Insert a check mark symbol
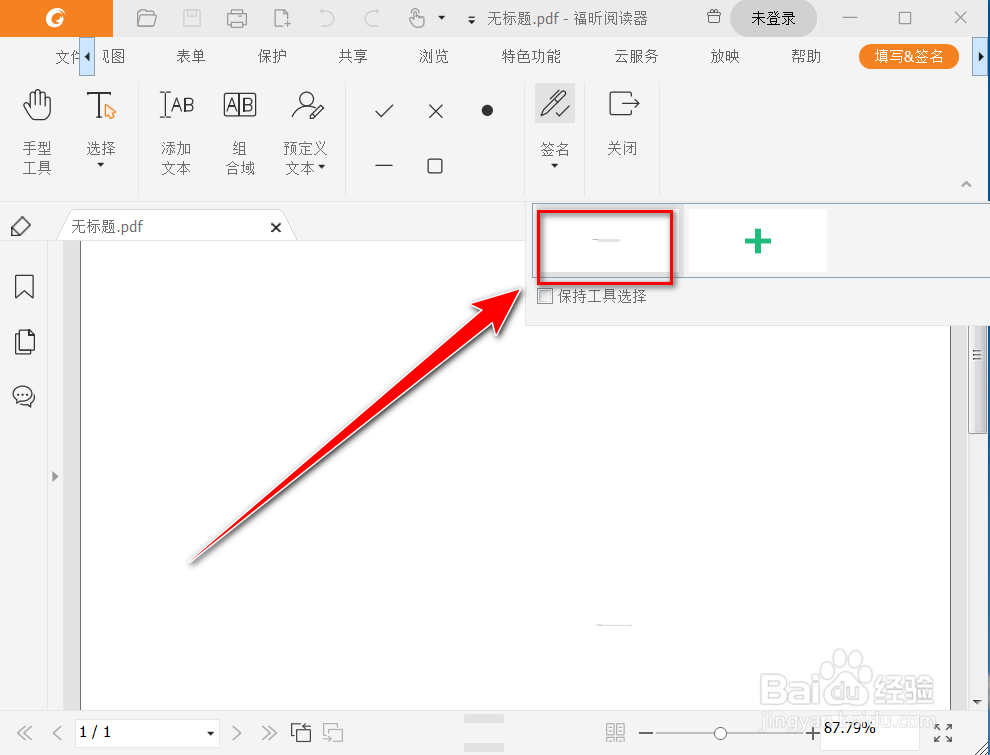 coord(384,111)
